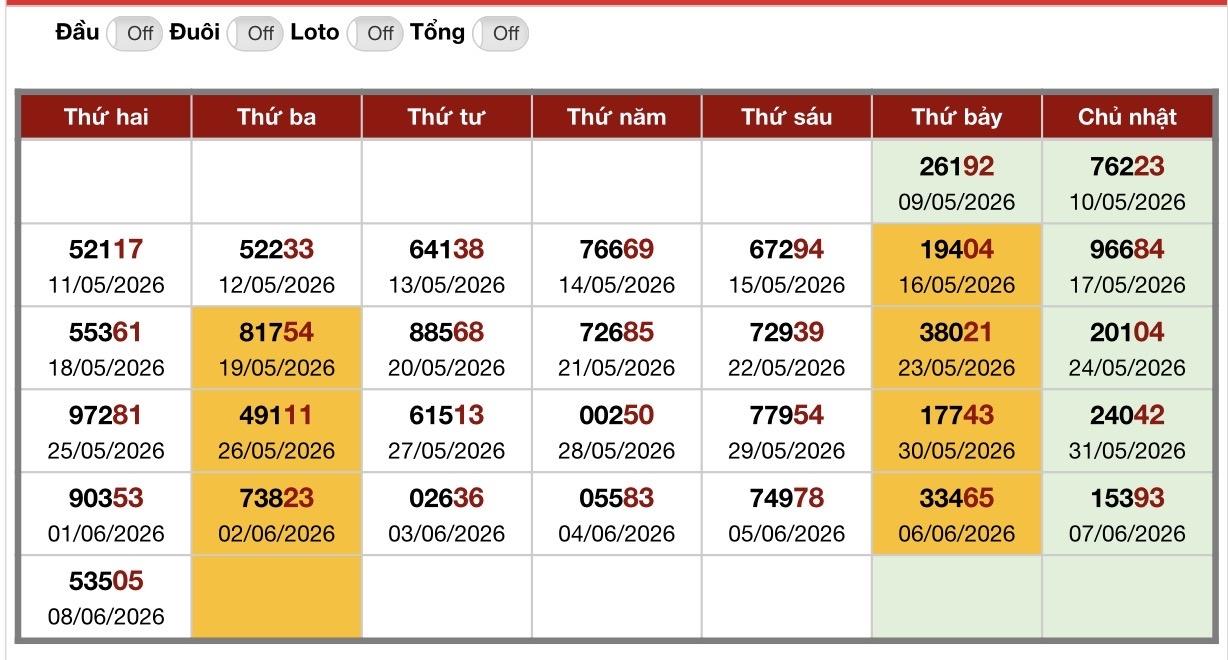This screenshot has height=660, width=1228.
Task: Select result 15393 on 07/06/2026
Action: [x=1127, y=514]
